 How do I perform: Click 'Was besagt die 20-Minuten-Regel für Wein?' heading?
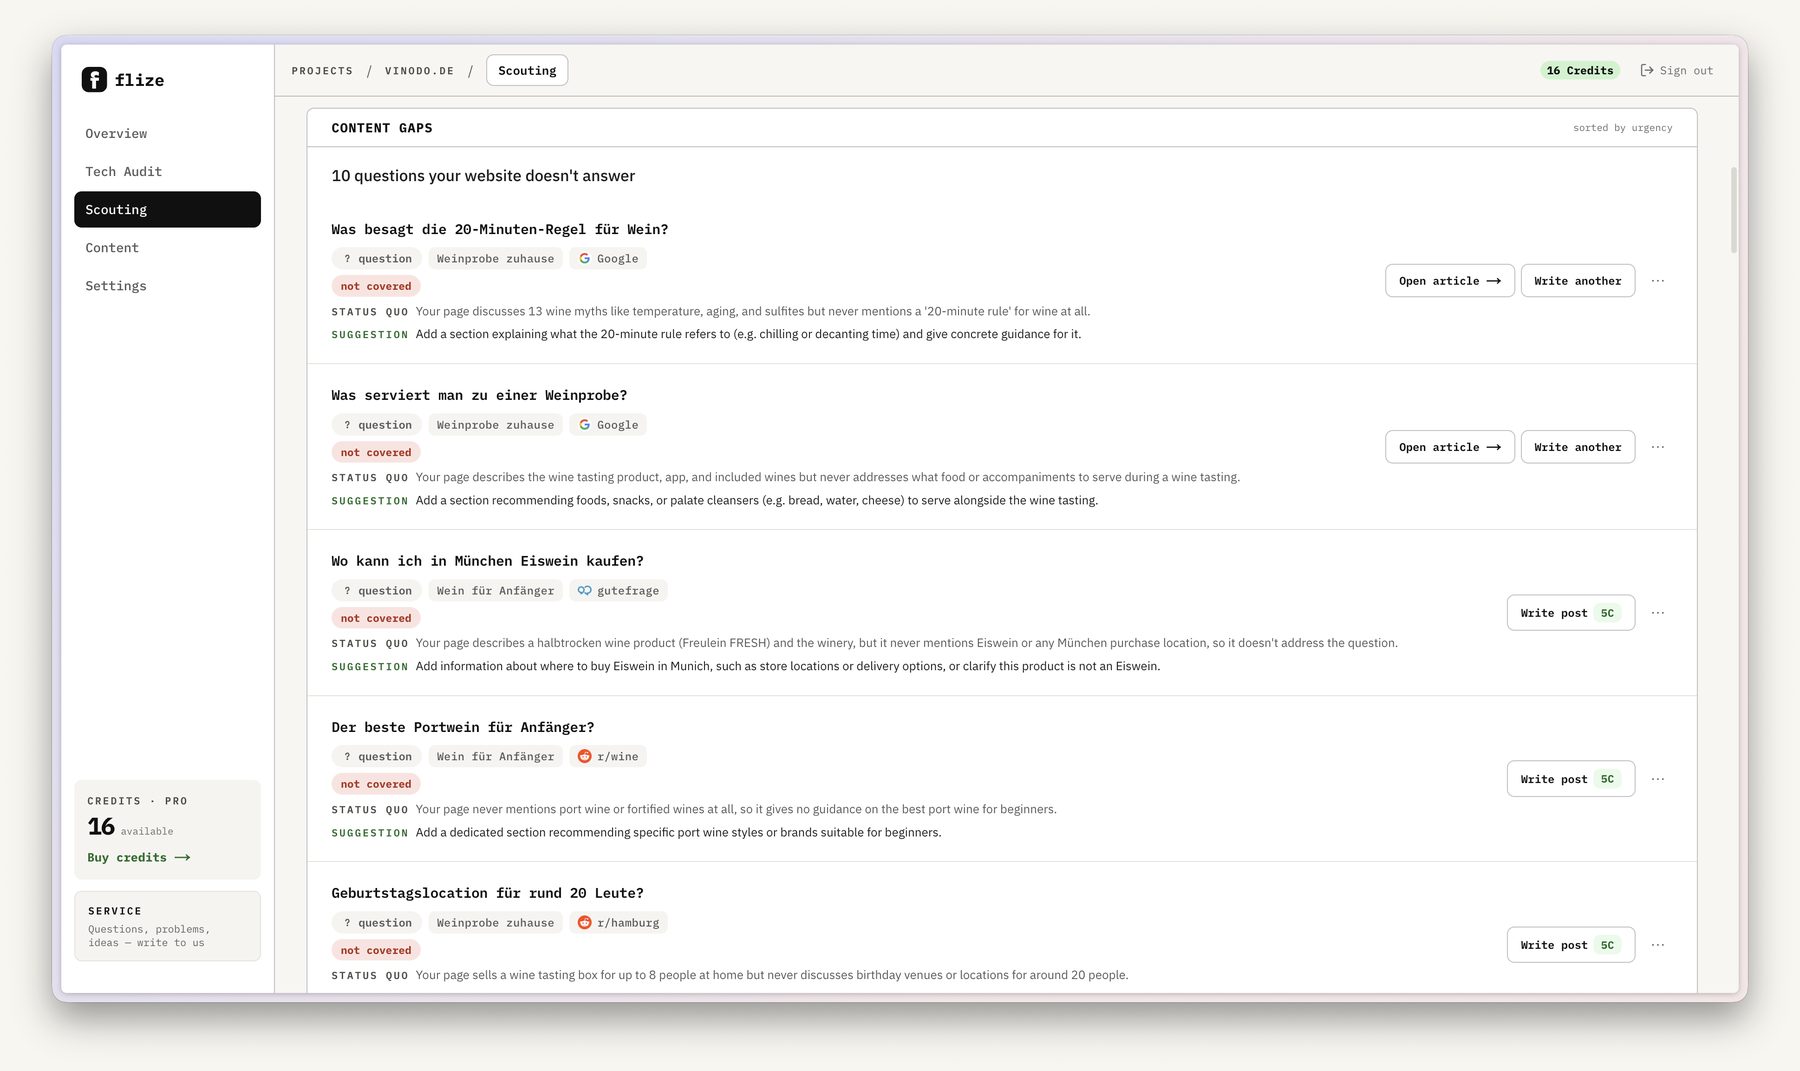500,229
